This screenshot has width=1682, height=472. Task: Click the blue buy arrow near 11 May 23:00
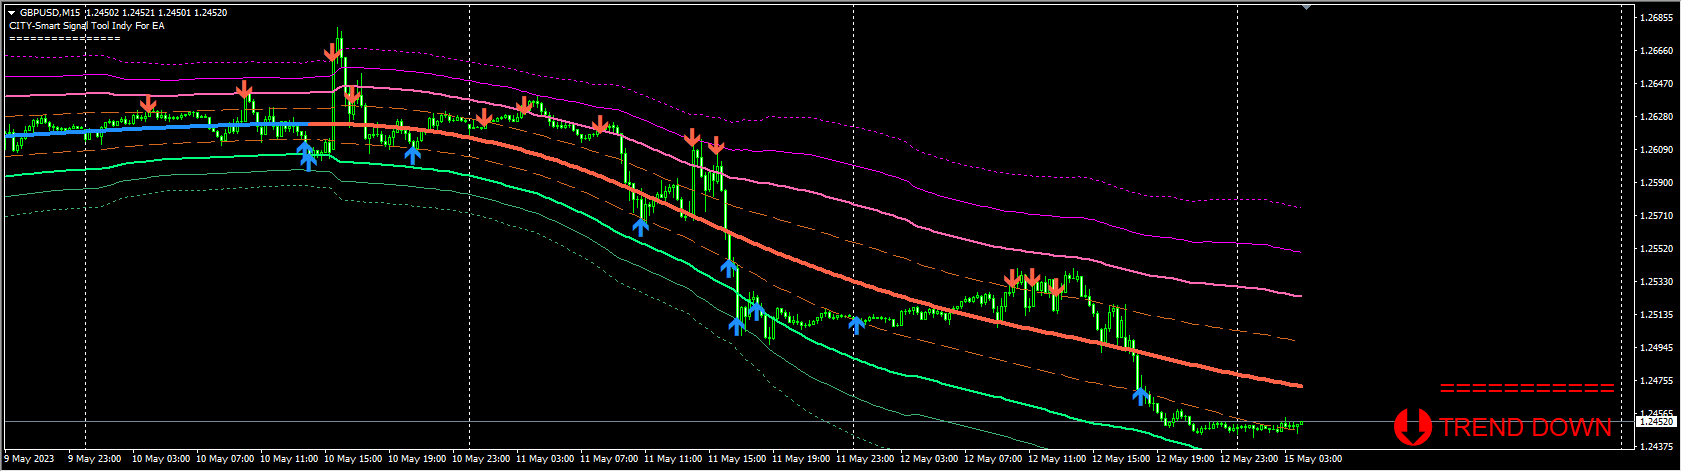click(x=856, y=324)
